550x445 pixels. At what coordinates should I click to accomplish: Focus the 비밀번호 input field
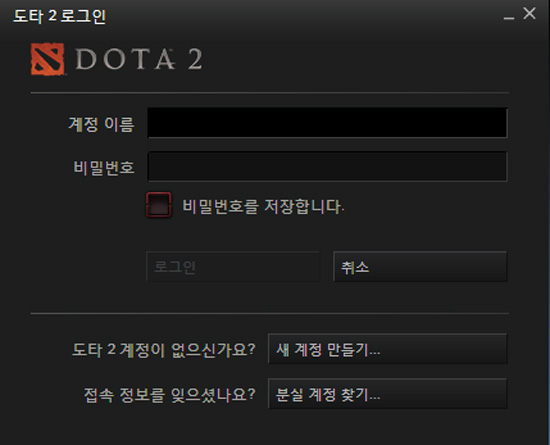tap(327, 166)
